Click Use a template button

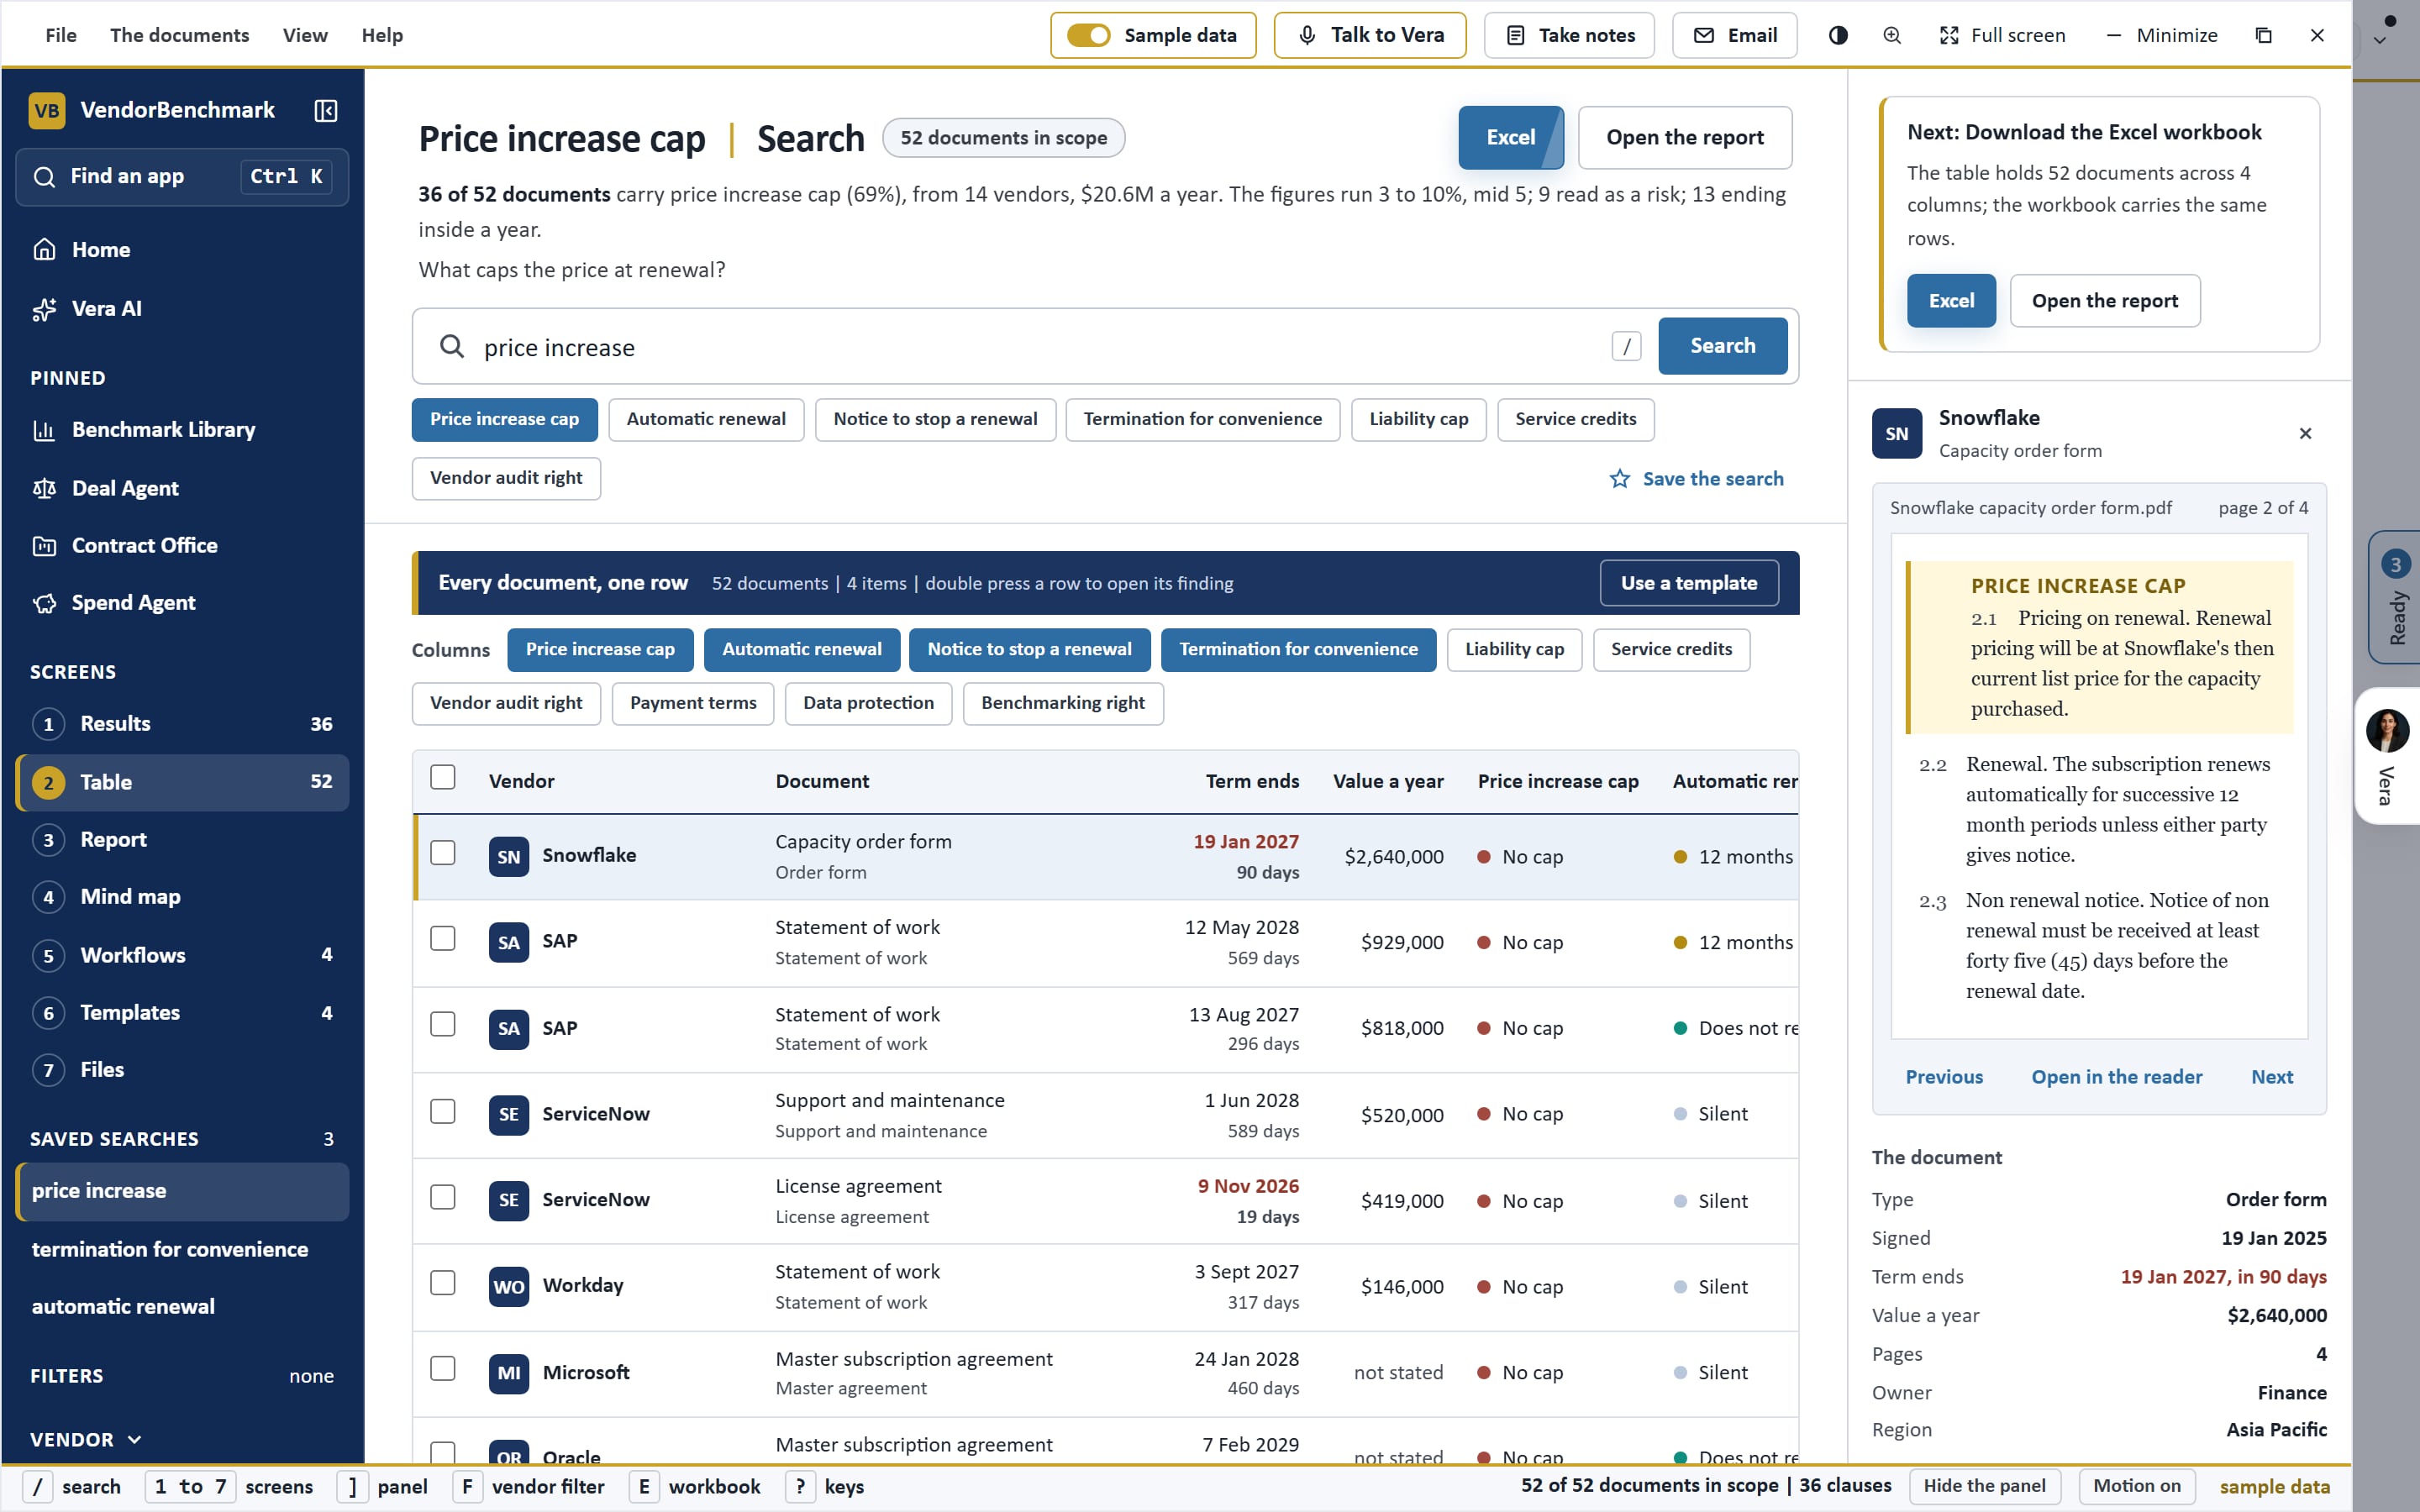[1689, 583]
